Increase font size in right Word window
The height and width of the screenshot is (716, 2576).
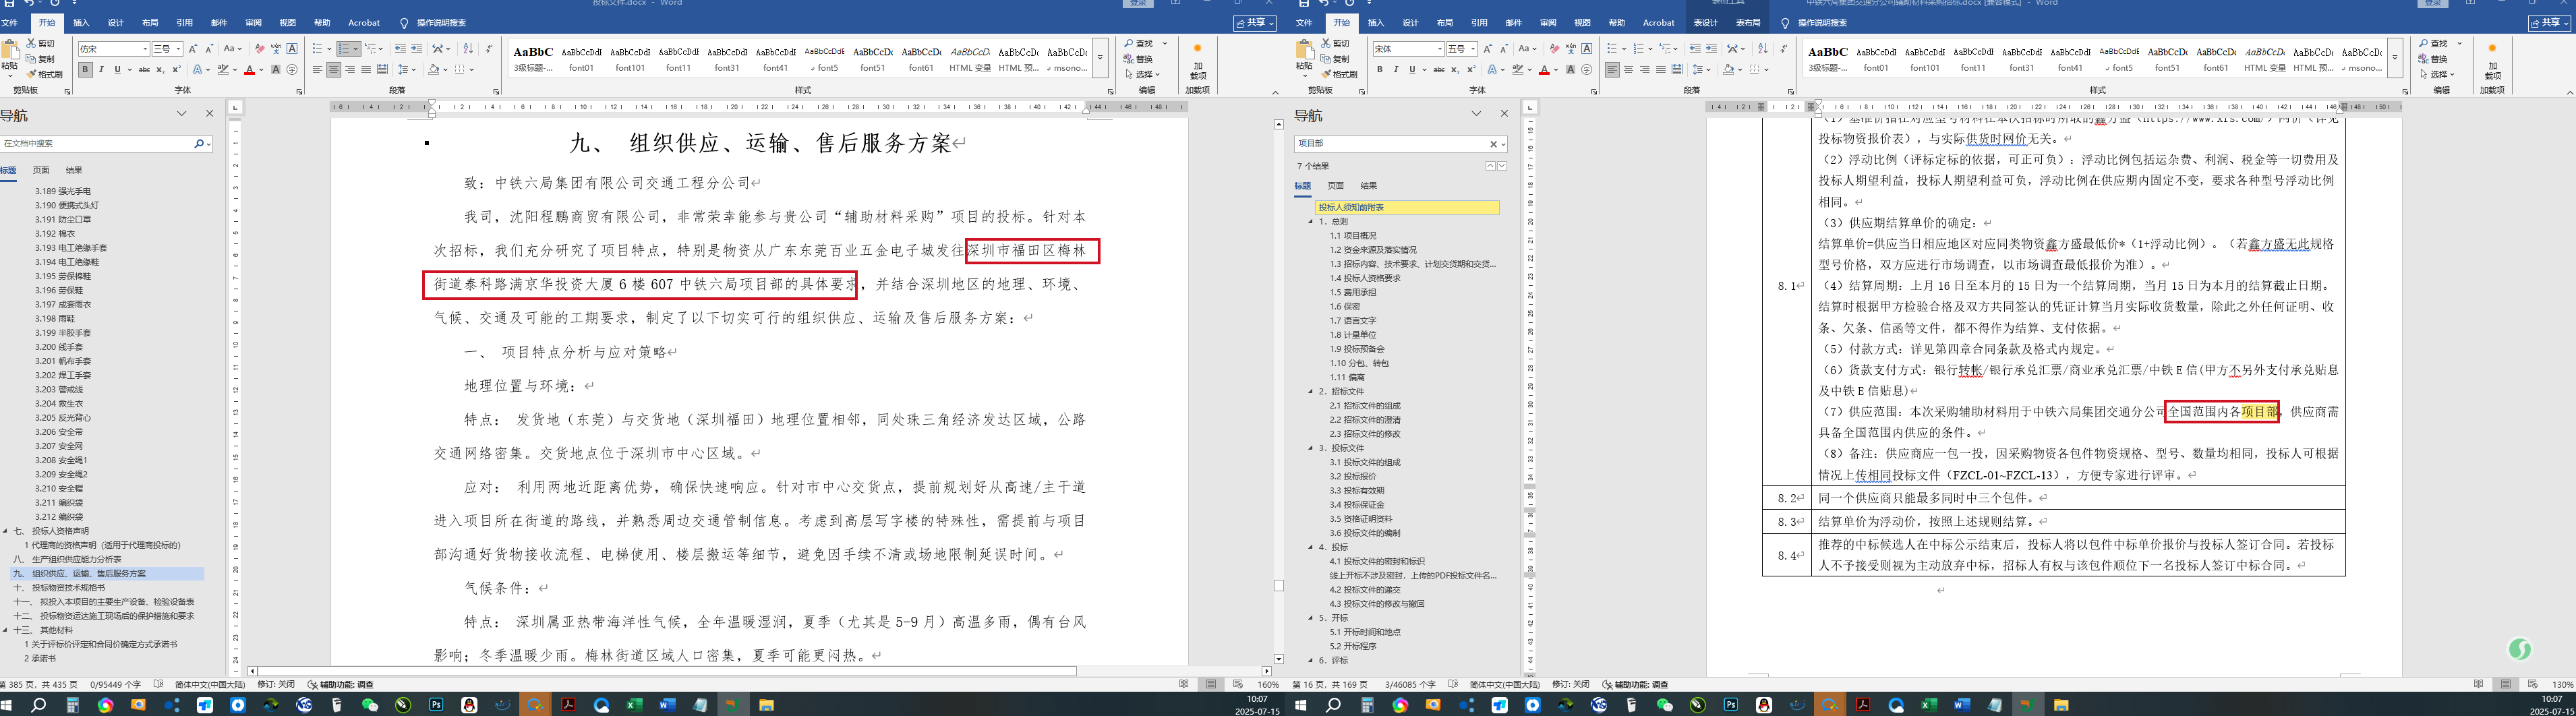tap(1488, 49)
